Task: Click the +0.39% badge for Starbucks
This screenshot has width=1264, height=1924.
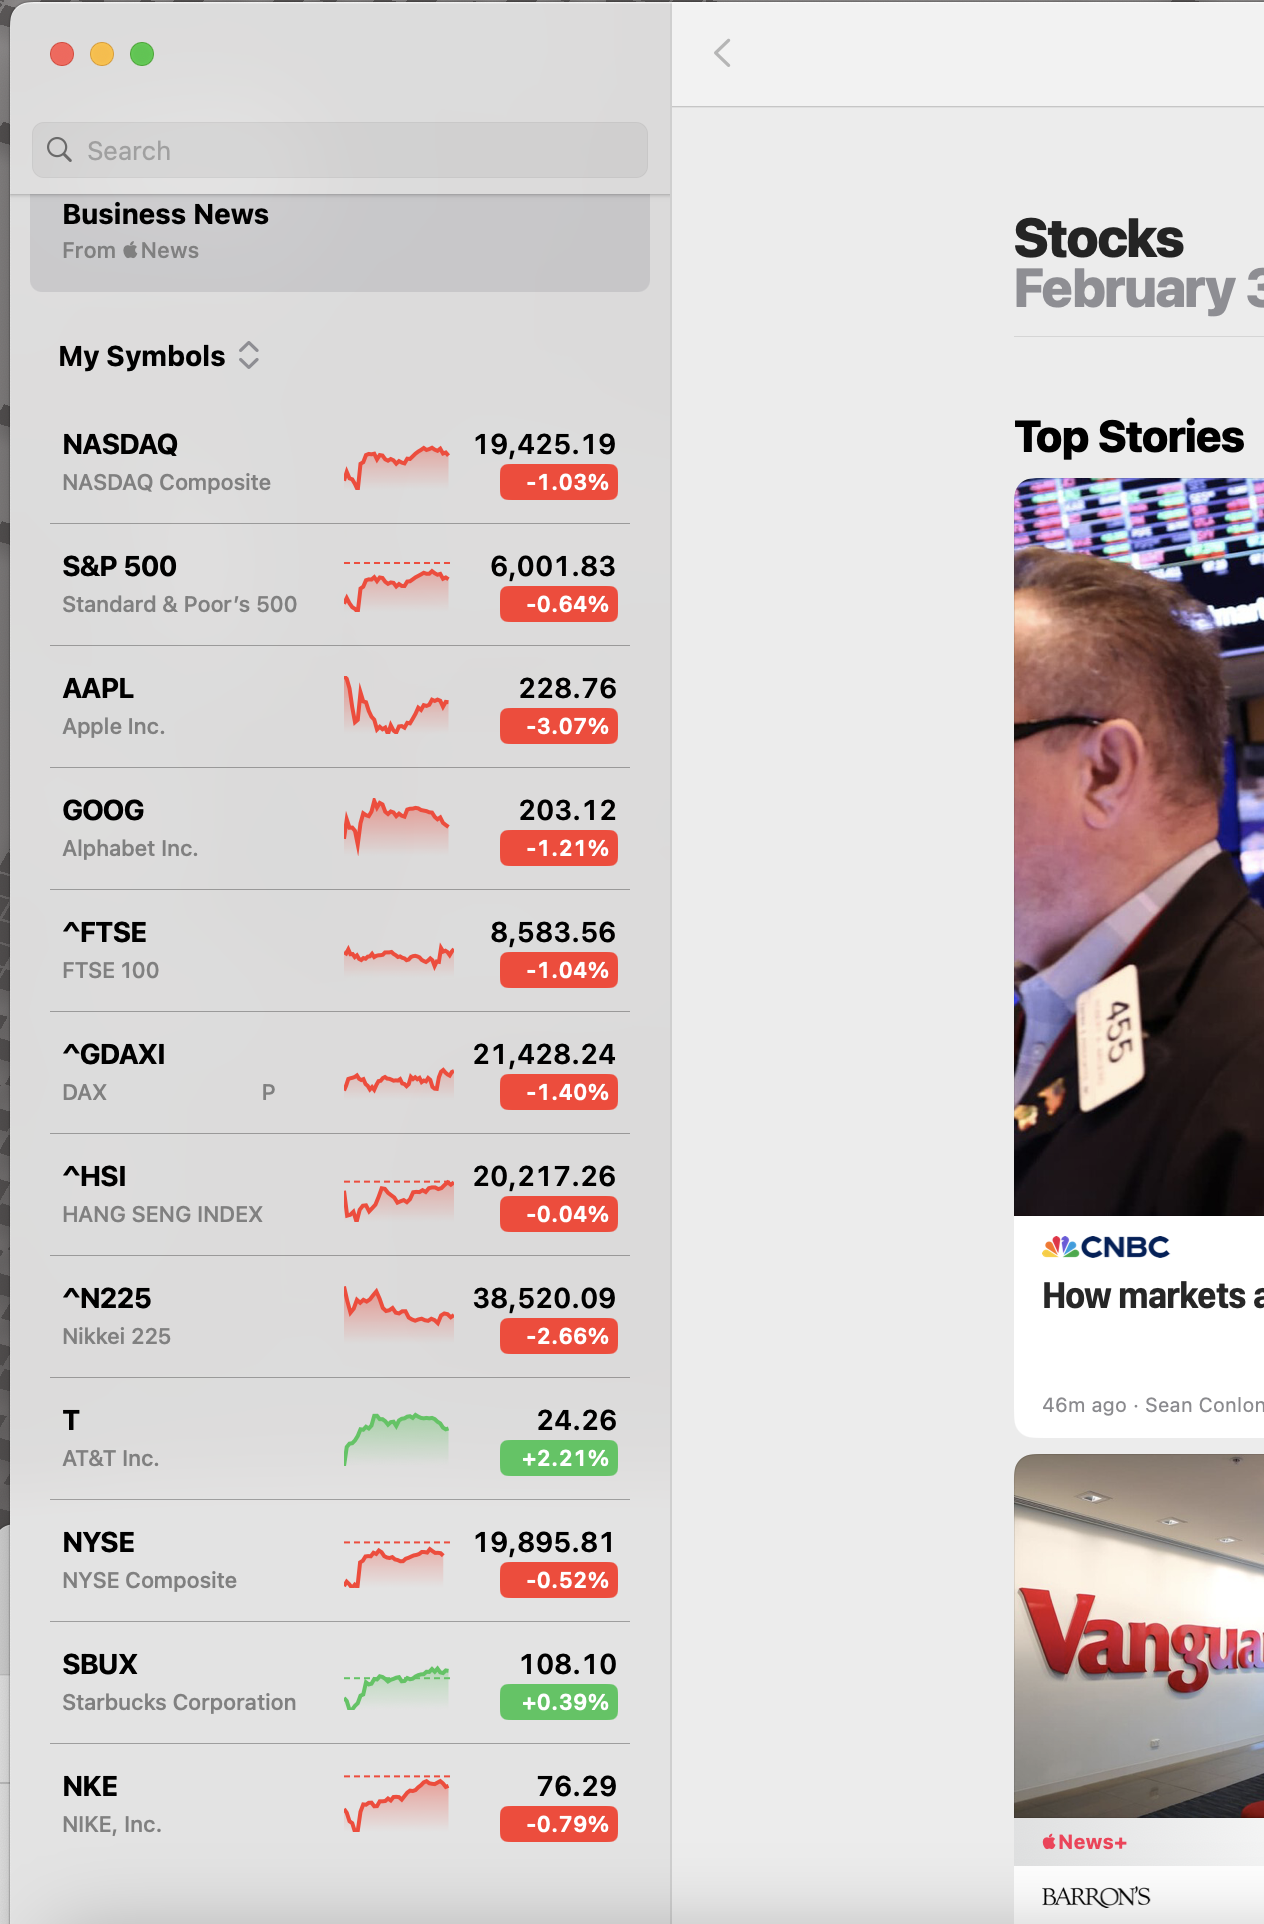Action: 558,1702
